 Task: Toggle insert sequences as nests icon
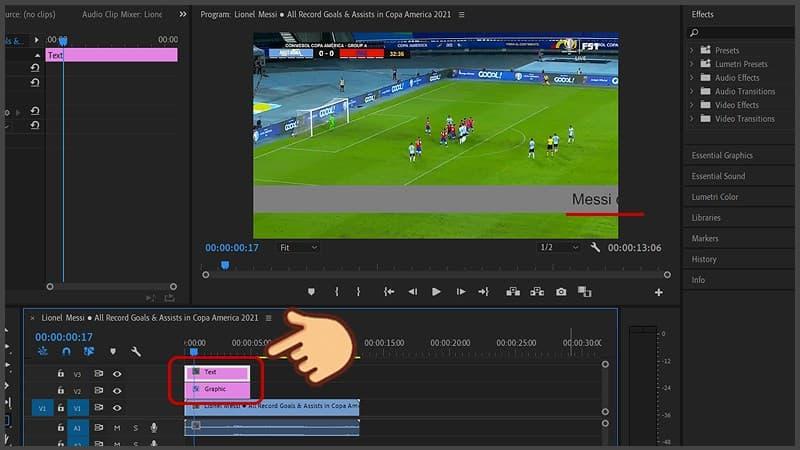click(x=43, y=351)
